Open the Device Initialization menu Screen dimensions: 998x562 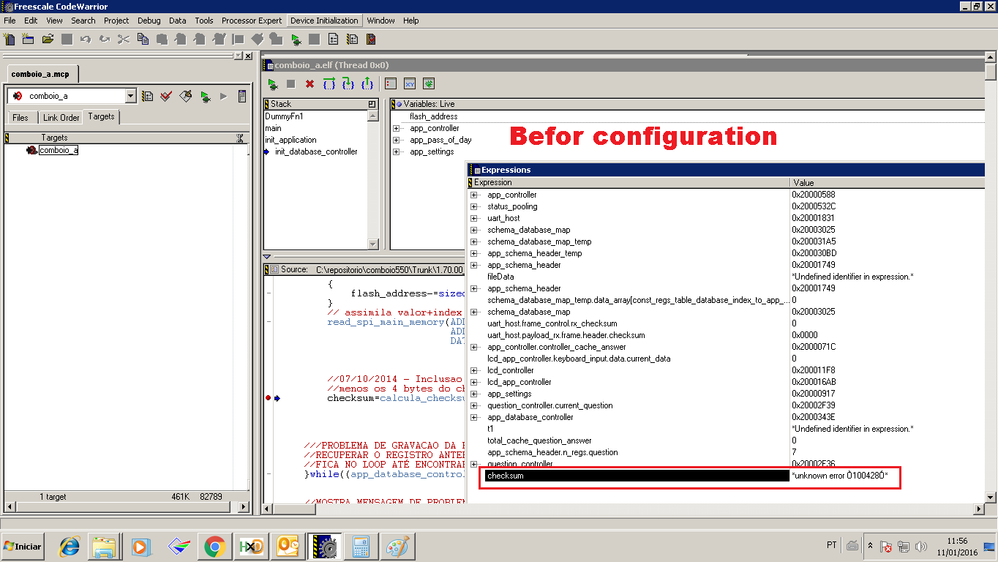(324, 20)
